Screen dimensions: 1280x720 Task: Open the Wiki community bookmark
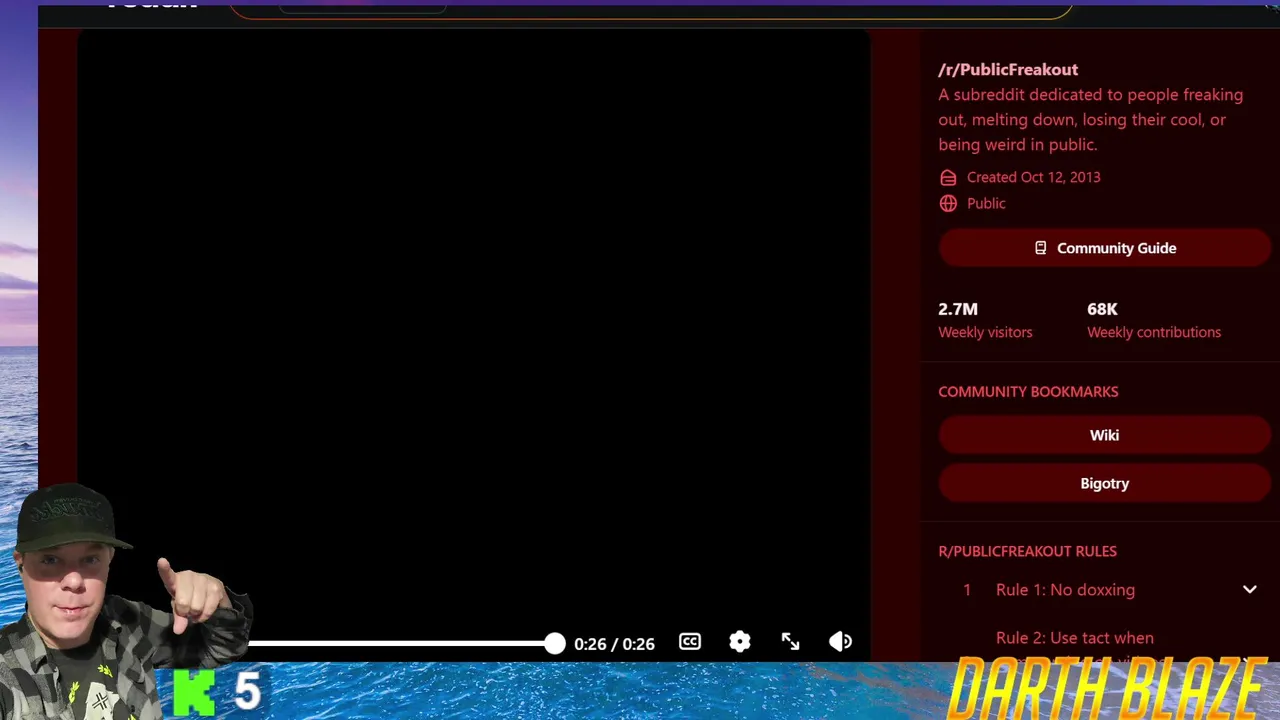pos(1104,435)
